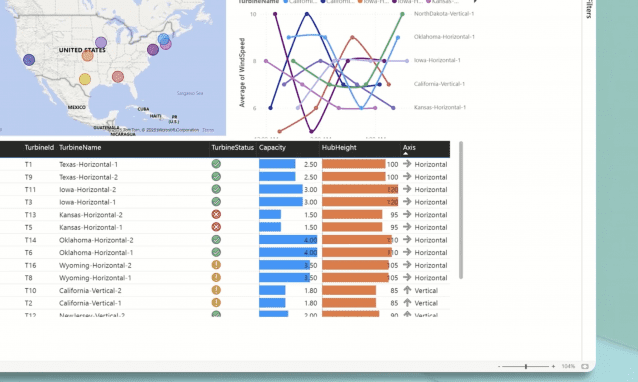Click the yellow warning icon for California-Vertical-1
This screenshot has height=382, width=638.
(x=216, y=303)
